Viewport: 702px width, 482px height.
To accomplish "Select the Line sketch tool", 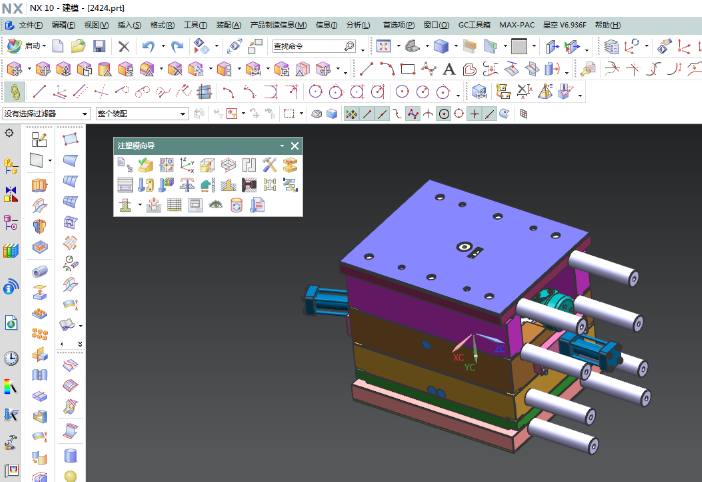I will (367, 69).
